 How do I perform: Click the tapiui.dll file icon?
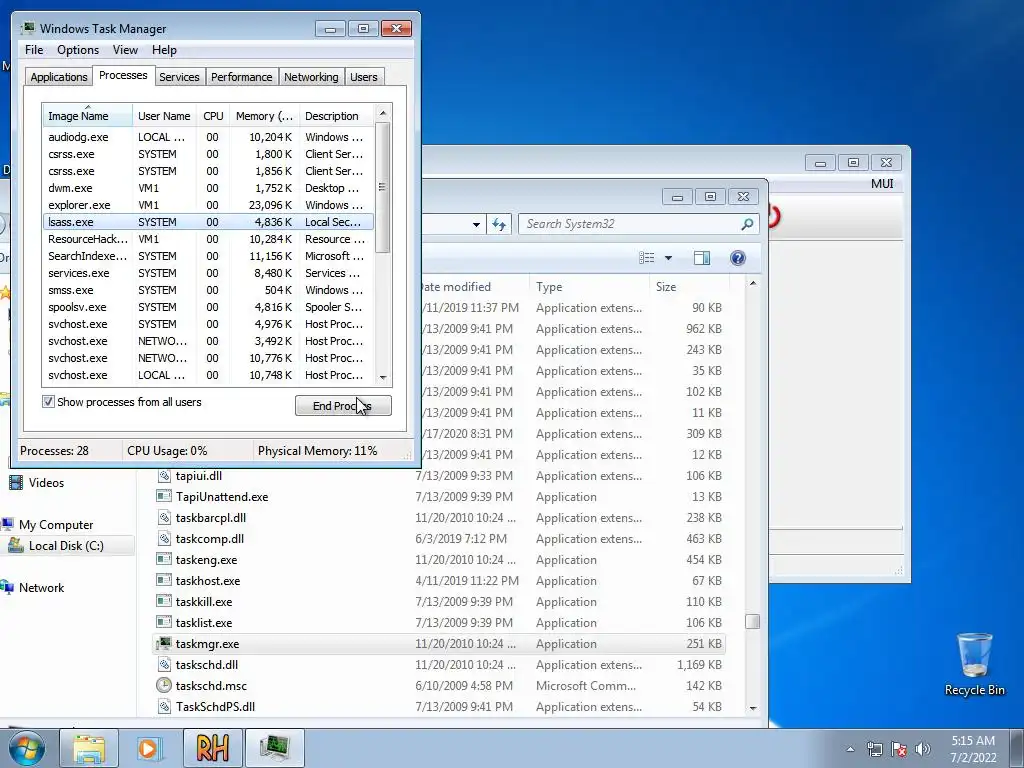(164, 475)
